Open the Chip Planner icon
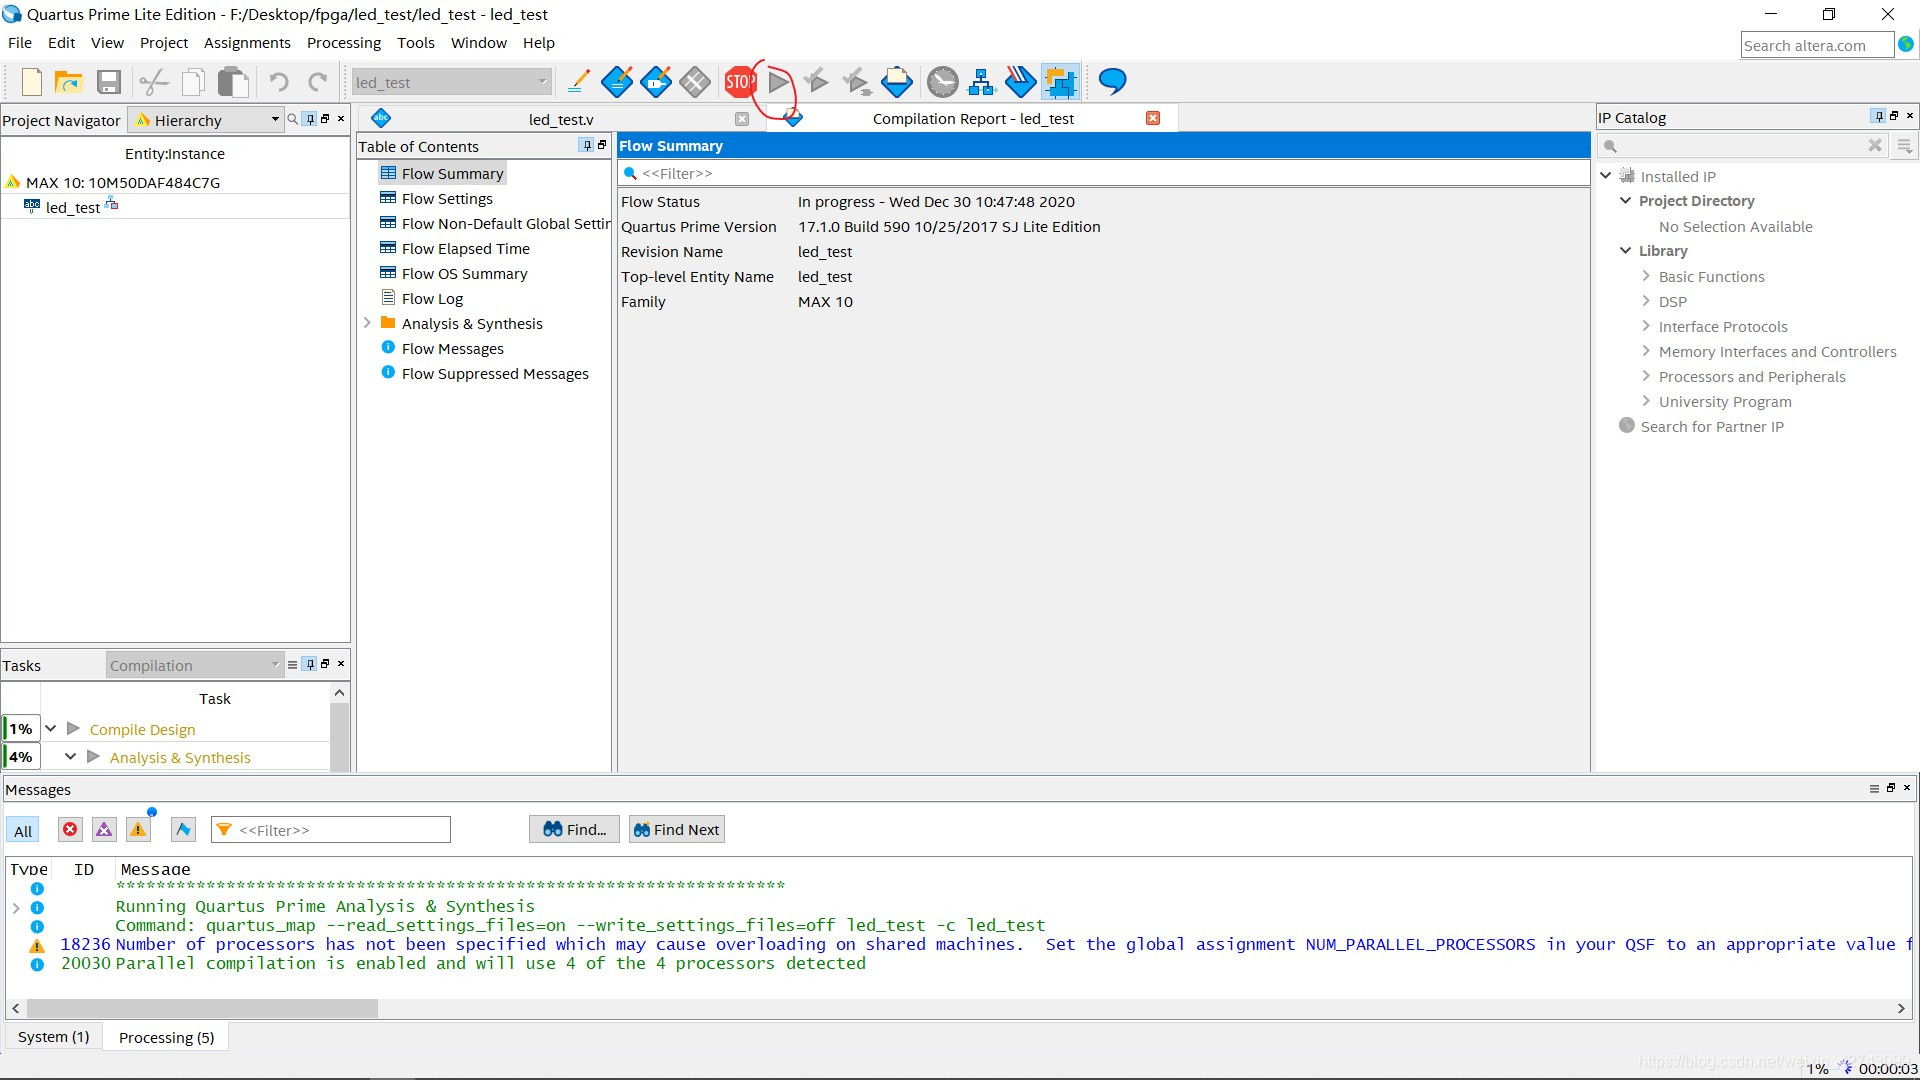Image resolution: width=1920 pixels, height=1080 pixels. pyautogui.click(x=1060, y=82)
